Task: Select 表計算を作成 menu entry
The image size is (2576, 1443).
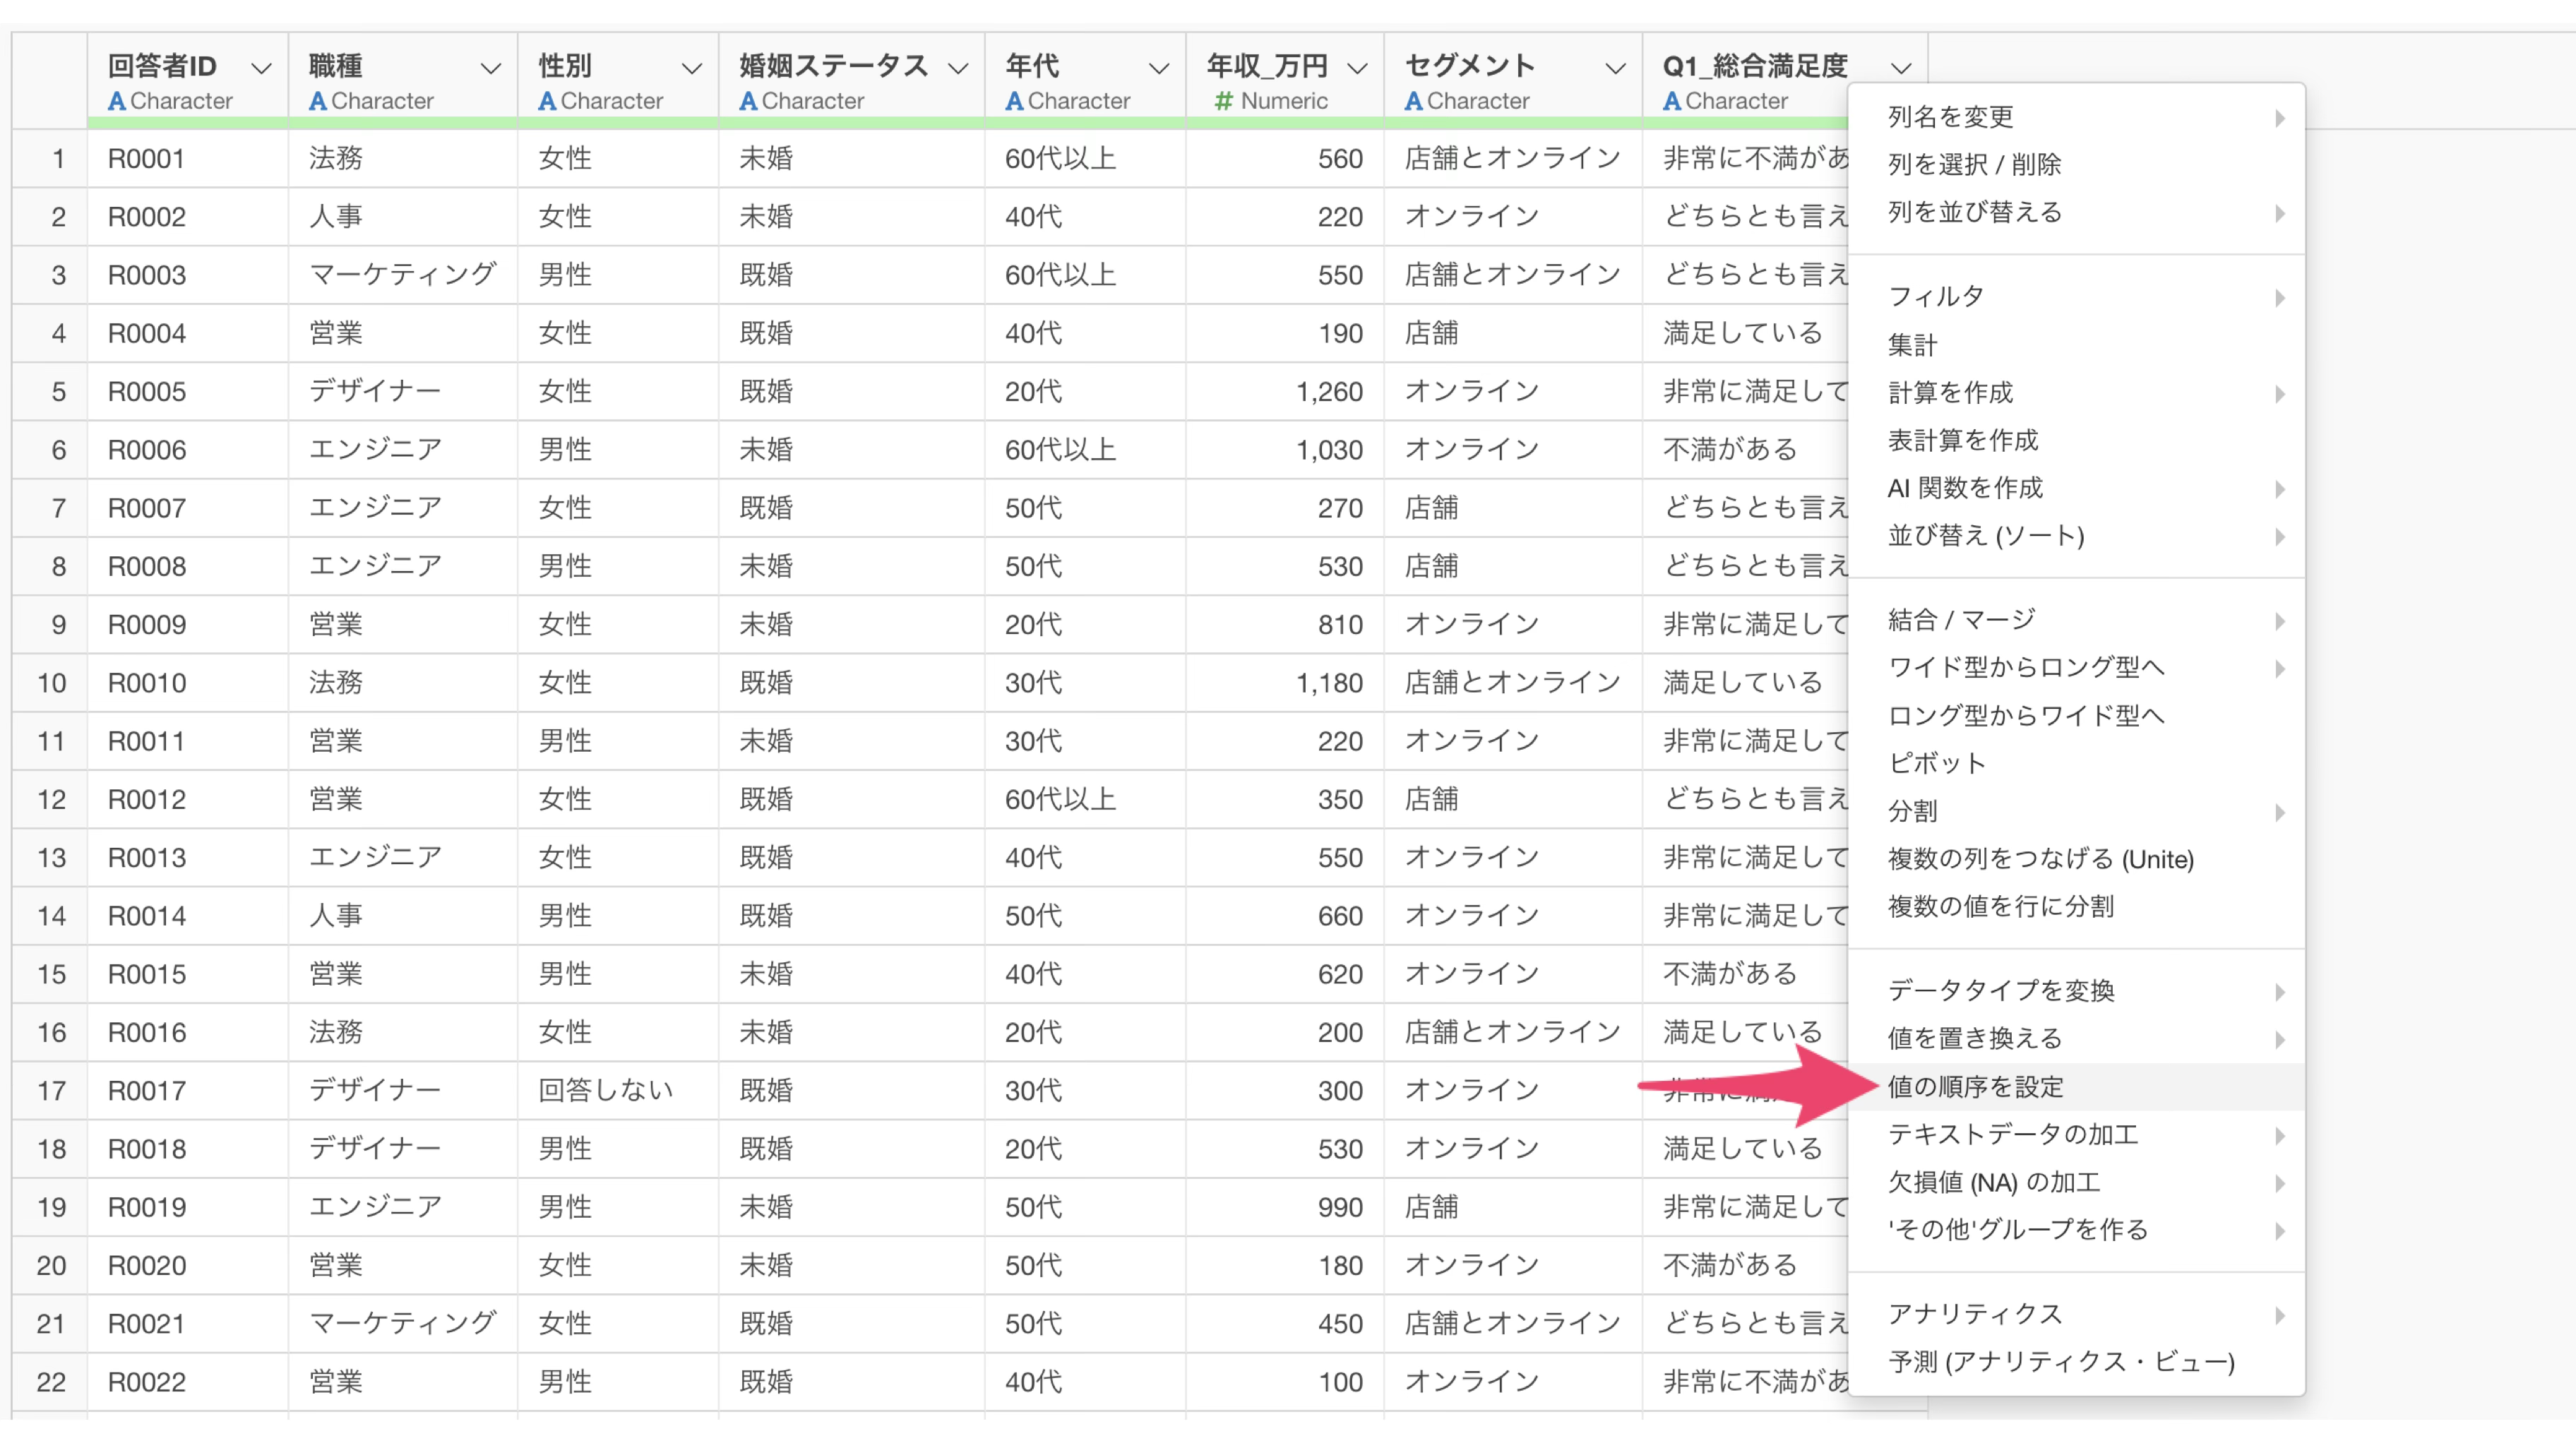Action: [x=2076, y=441]
